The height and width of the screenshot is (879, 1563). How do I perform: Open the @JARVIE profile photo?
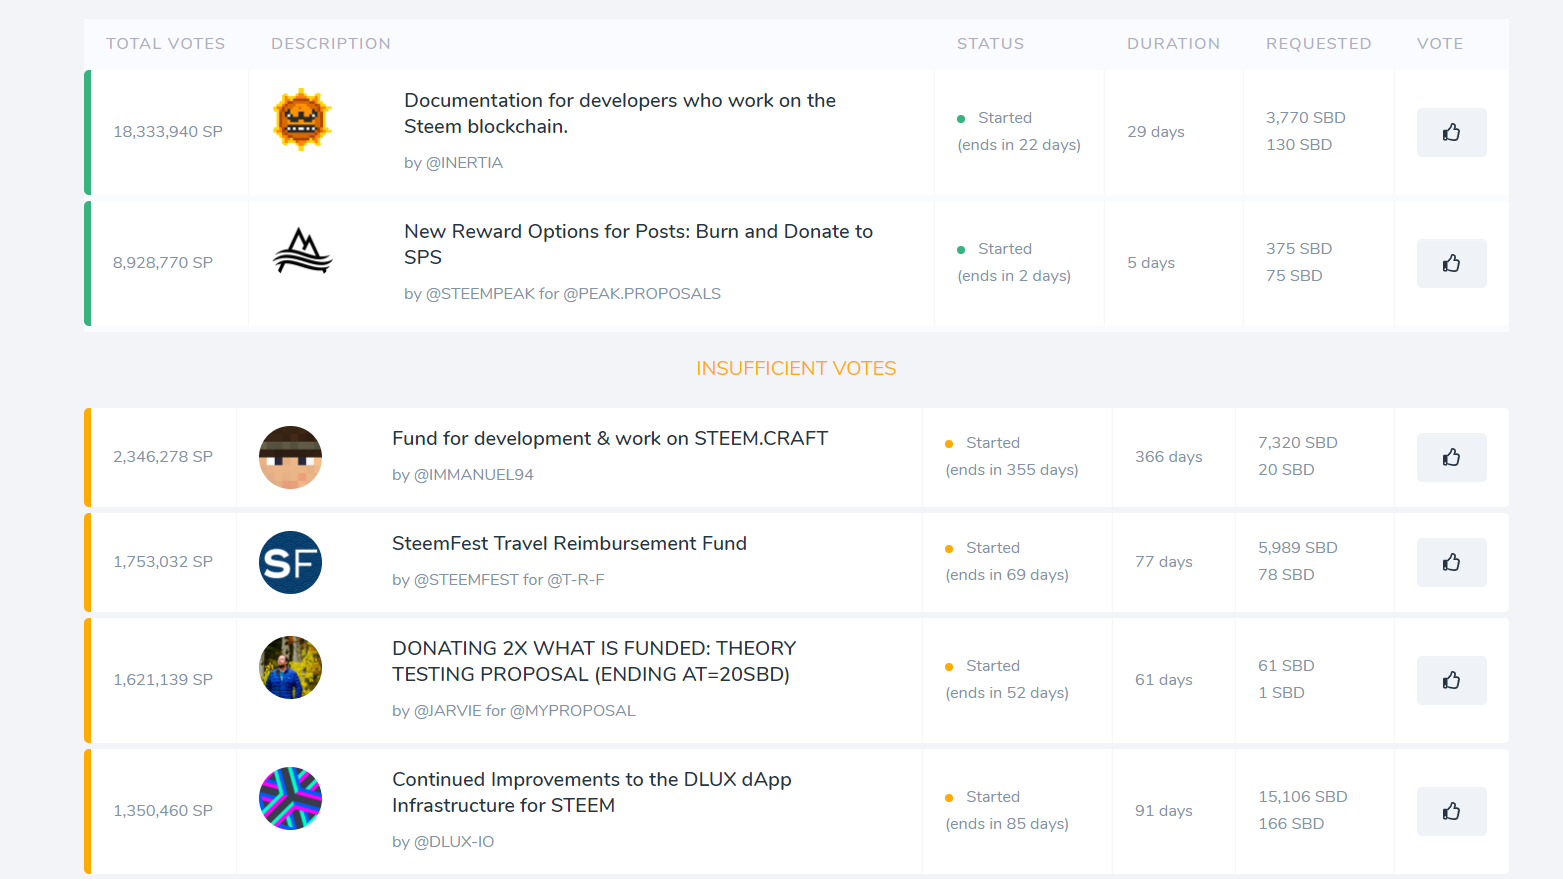tap(290, 667)
